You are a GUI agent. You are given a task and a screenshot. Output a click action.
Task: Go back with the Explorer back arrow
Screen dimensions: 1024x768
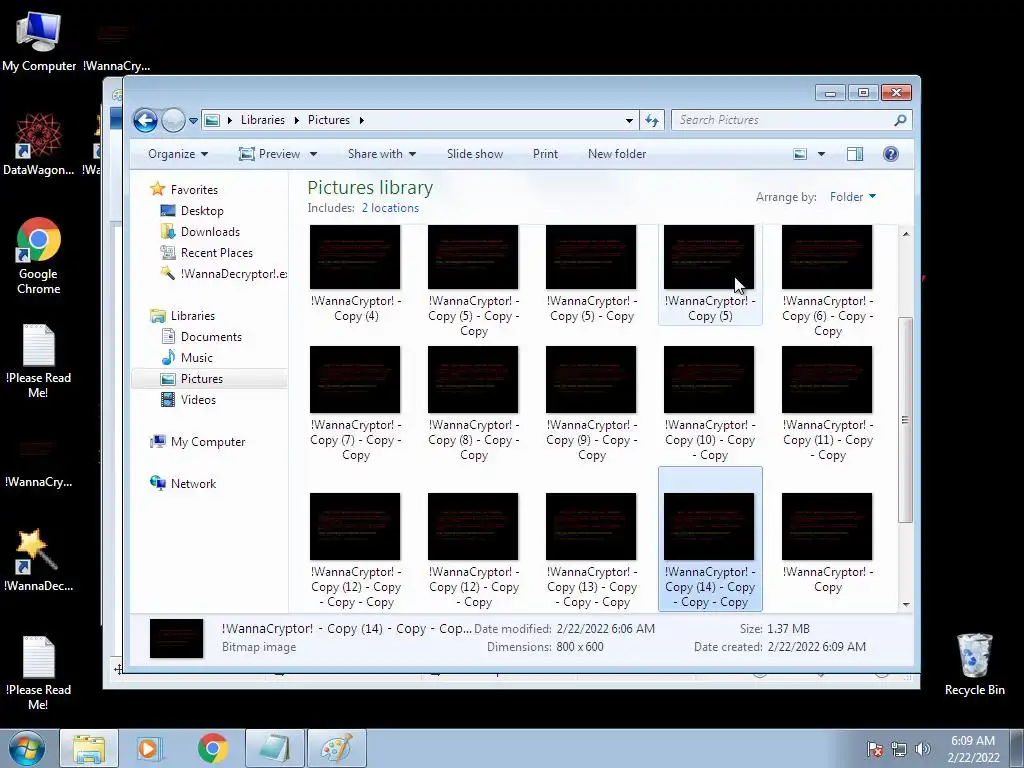click(145, 120)
